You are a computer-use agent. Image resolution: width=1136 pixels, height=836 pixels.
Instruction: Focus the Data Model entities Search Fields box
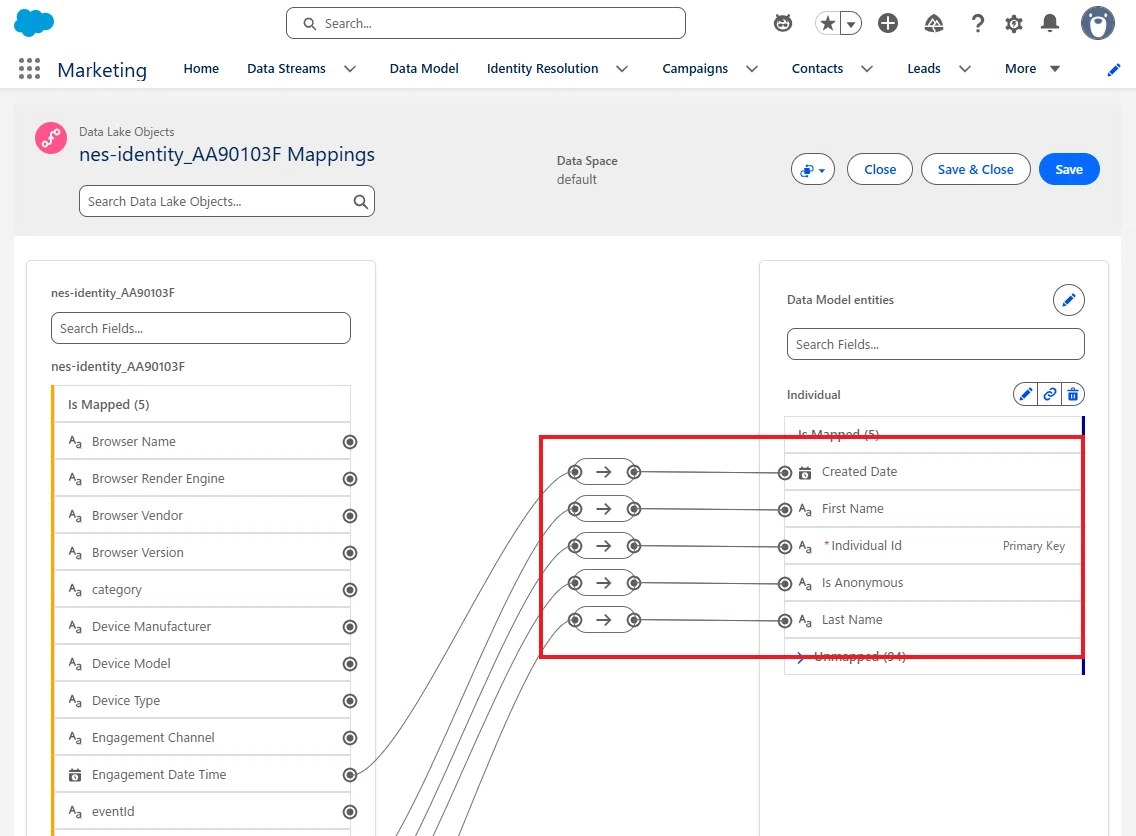click(935, 344)
